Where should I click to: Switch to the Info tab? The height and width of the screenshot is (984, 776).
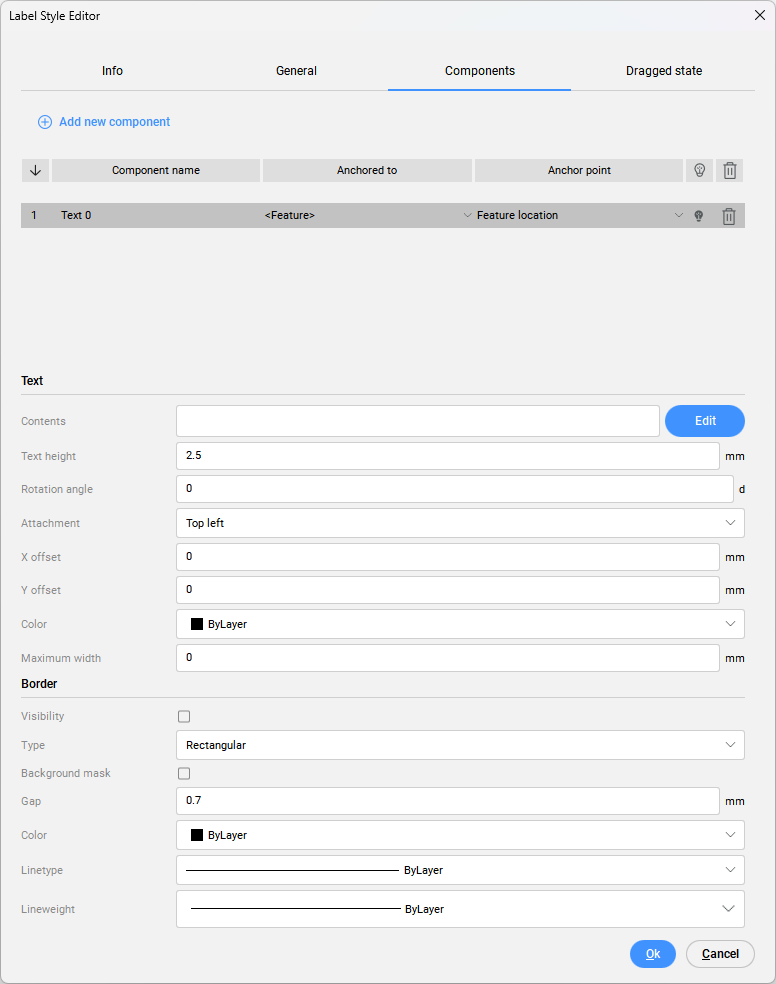click(x=112, y=71)
